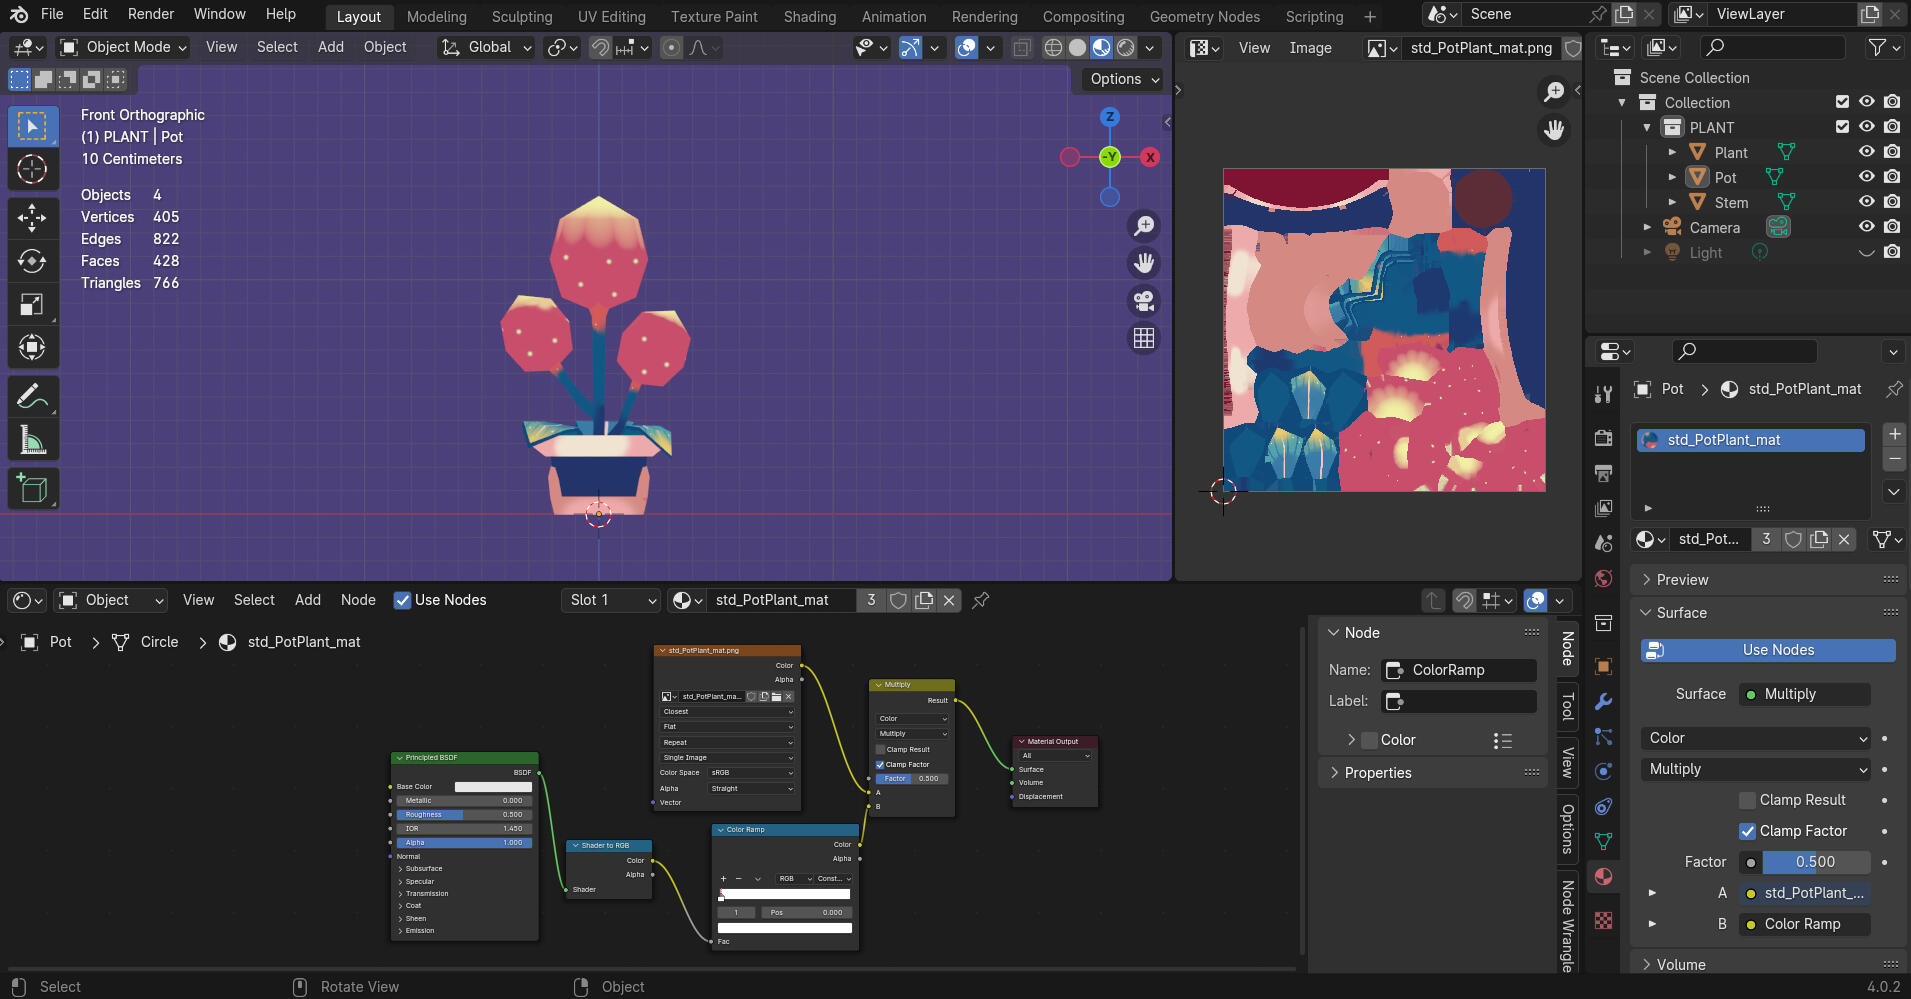The height and width of the screenshot is (999, 1911).
Task: Click the Factor slider in material properties
Action: (1814, 862)
